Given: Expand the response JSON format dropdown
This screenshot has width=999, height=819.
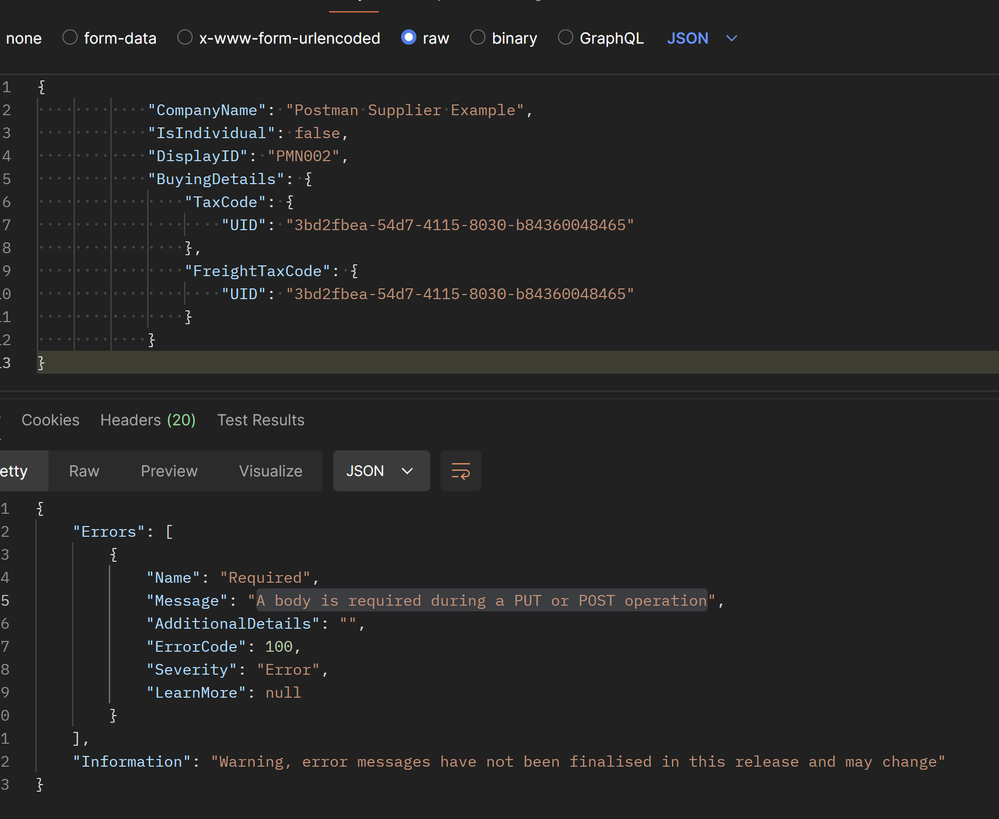Looking at the screenshot, I should pyautogui.click(x=381, y=471).
